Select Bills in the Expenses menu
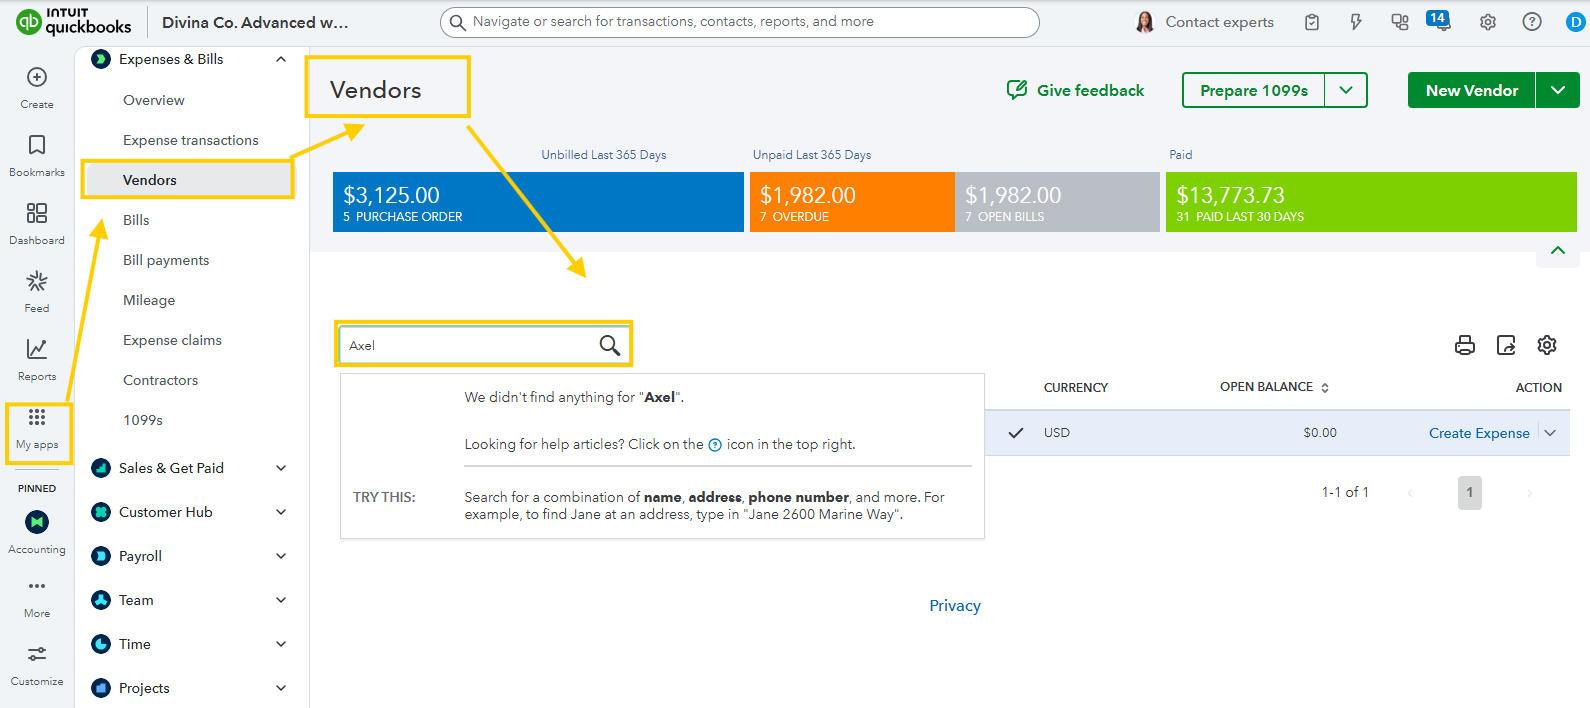 tap(136, 220)
